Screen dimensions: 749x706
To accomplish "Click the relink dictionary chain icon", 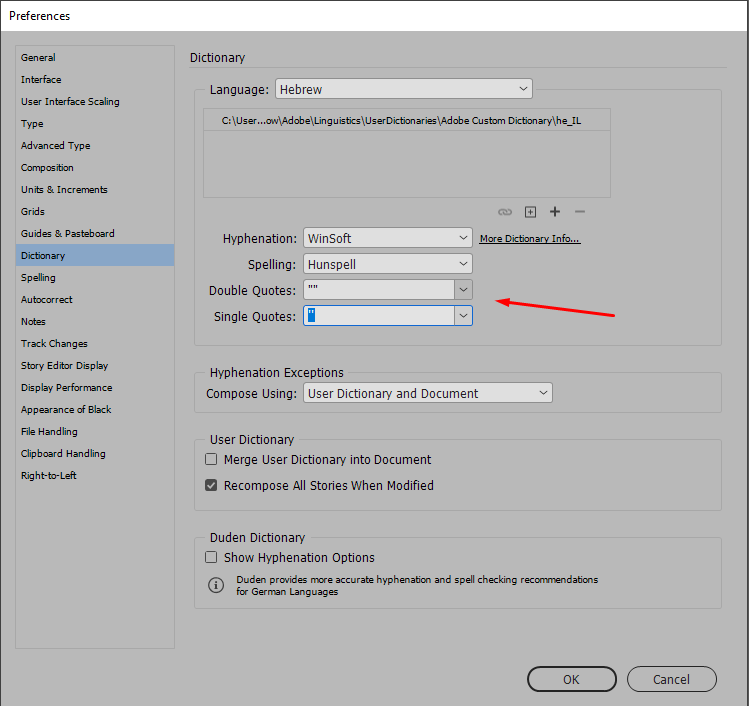I will (x=505, y=212).
